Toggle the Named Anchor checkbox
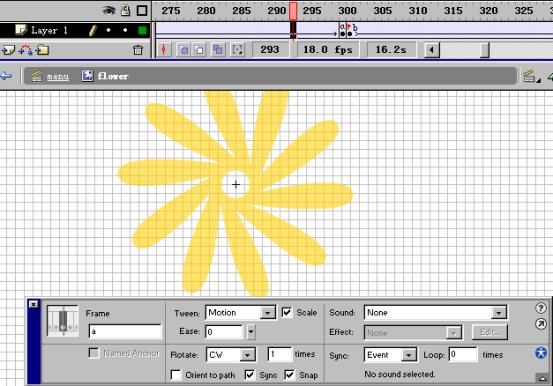The image size is (553, 386). pyautogui.click(x=94, y=353)
